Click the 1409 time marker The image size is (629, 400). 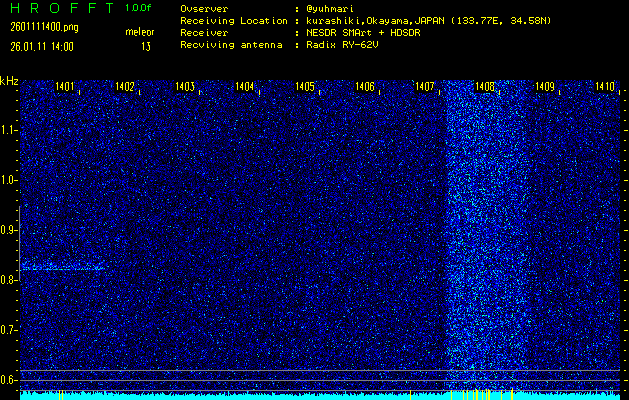(545, 86)
